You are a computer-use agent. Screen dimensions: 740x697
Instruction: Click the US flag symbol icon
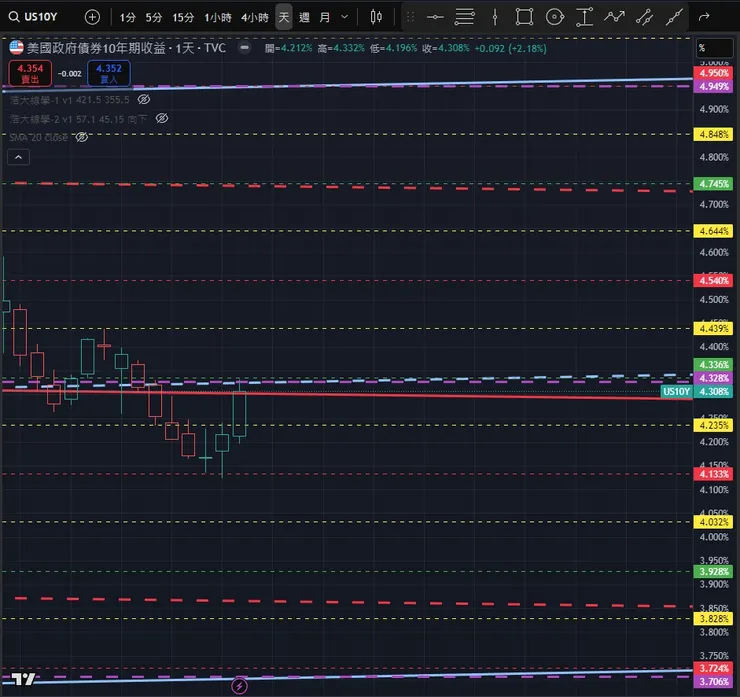pos(17,48)
